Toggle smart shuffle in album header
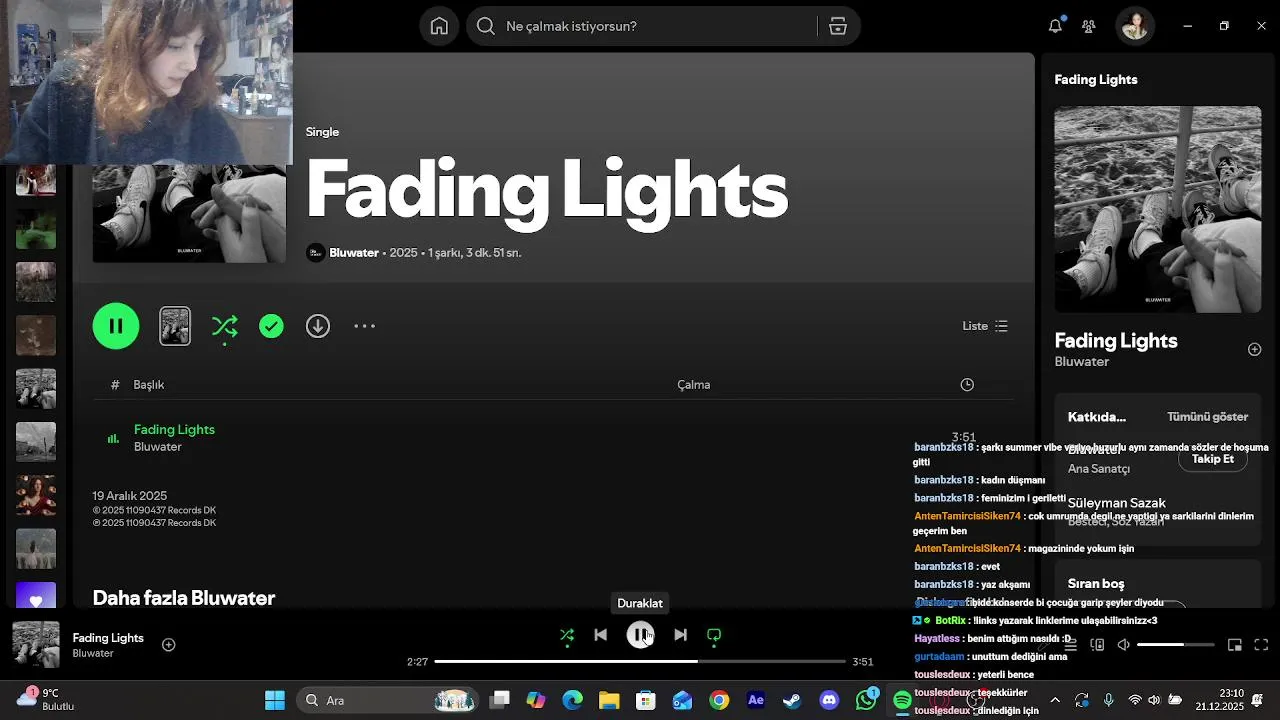Screen dimensions: 1280x720 225,326
